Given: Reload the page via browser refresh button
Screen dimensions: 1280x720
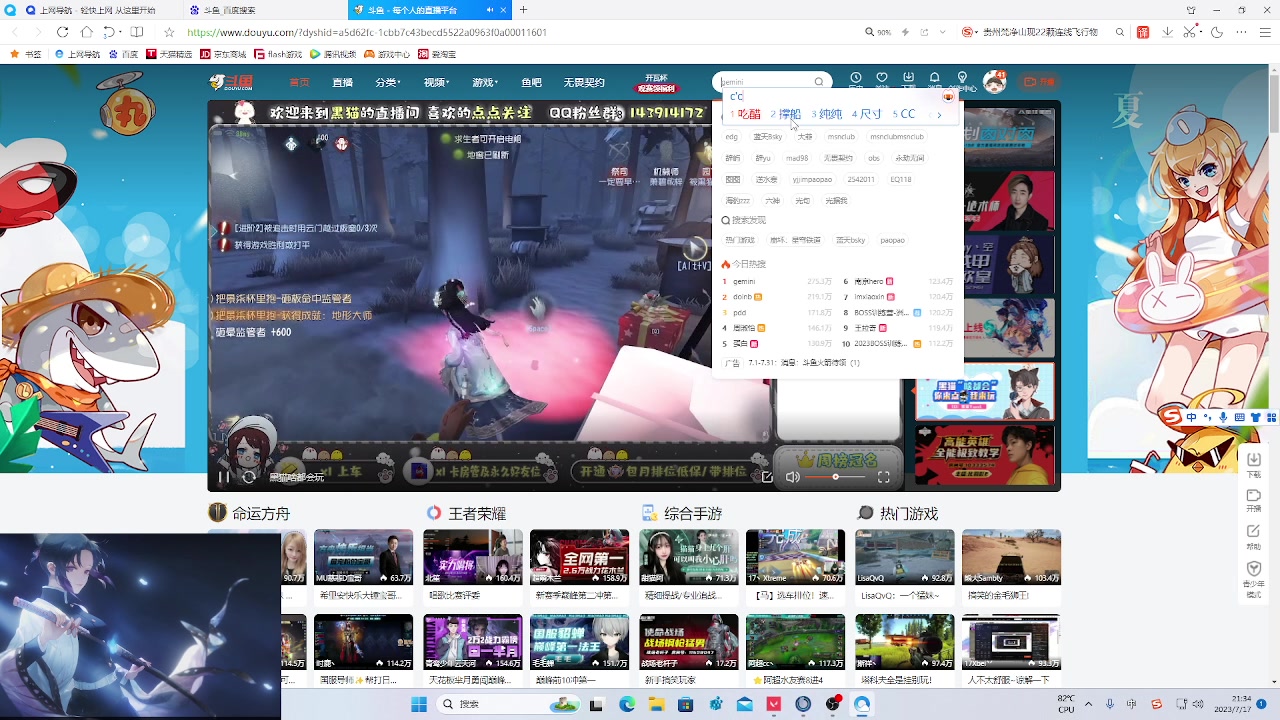Looking at the screenshot, I should 62,32.
